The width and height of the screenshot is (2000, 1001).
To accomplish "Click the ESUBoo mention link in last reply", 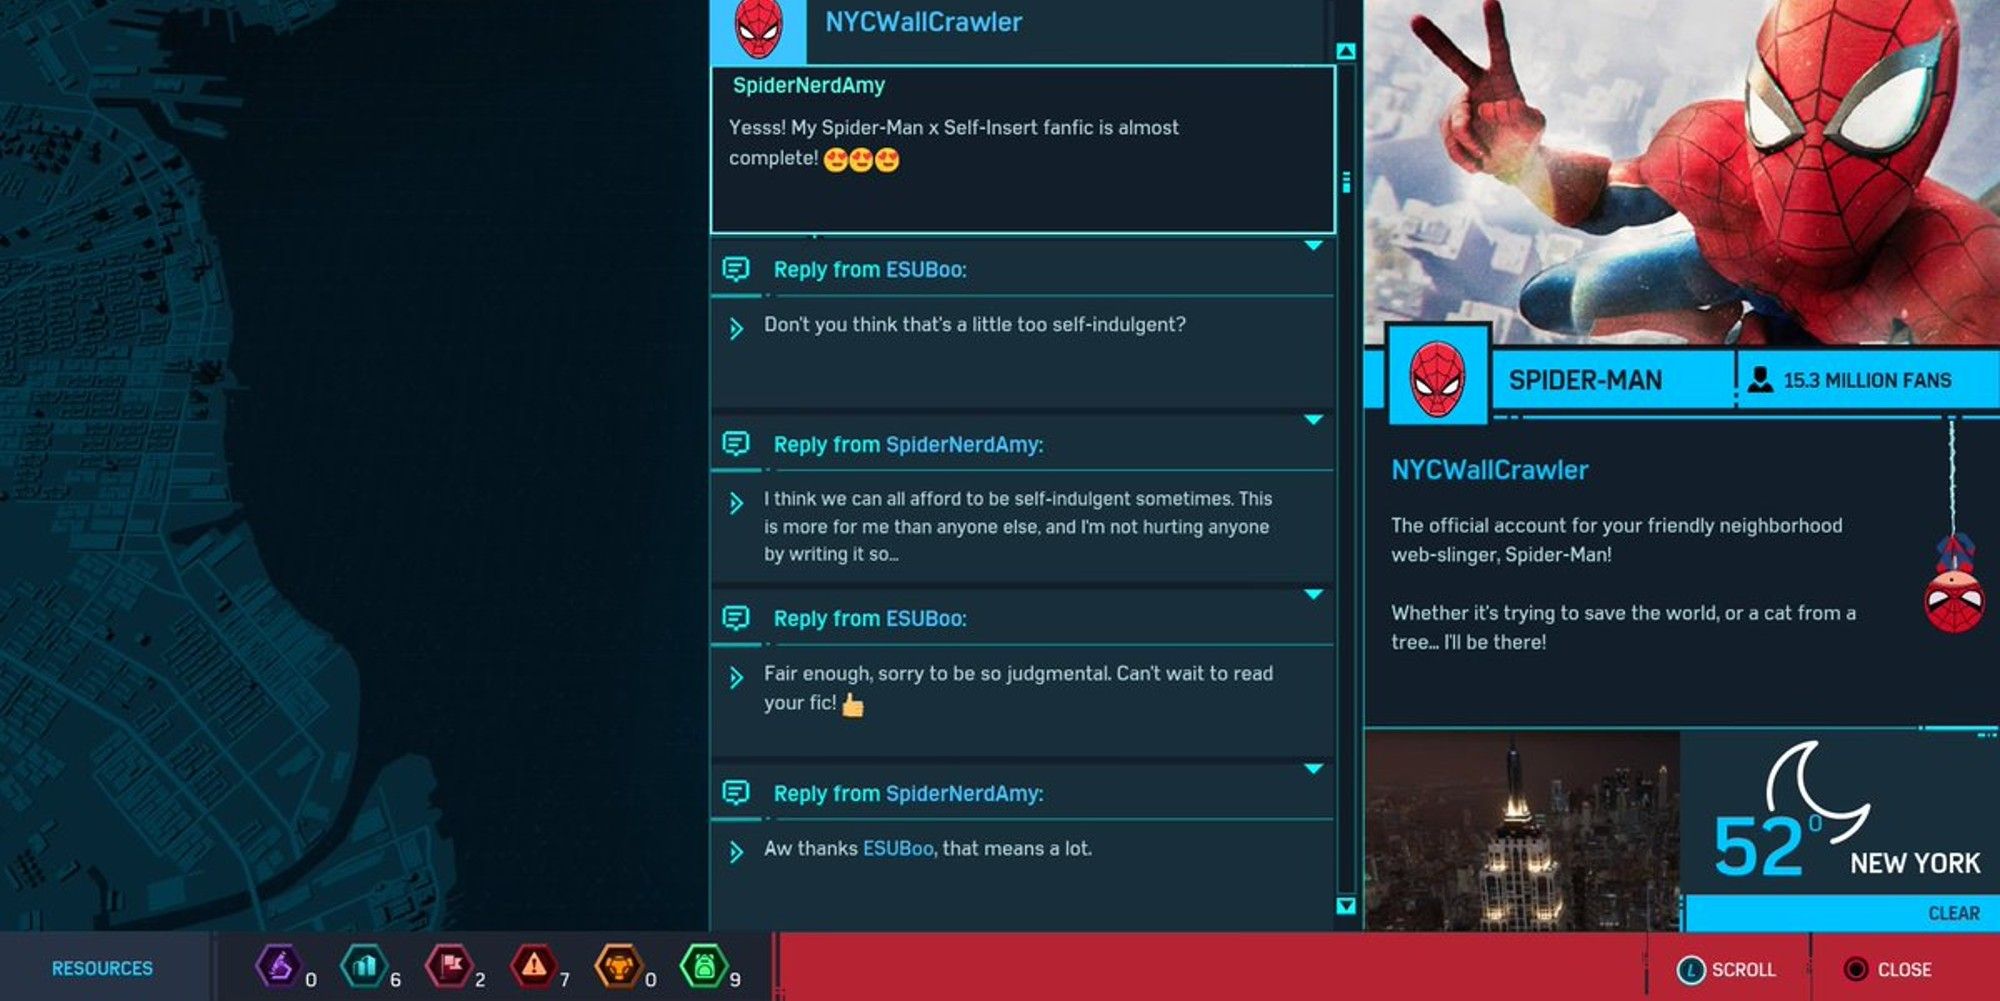I will coord(898,848).
